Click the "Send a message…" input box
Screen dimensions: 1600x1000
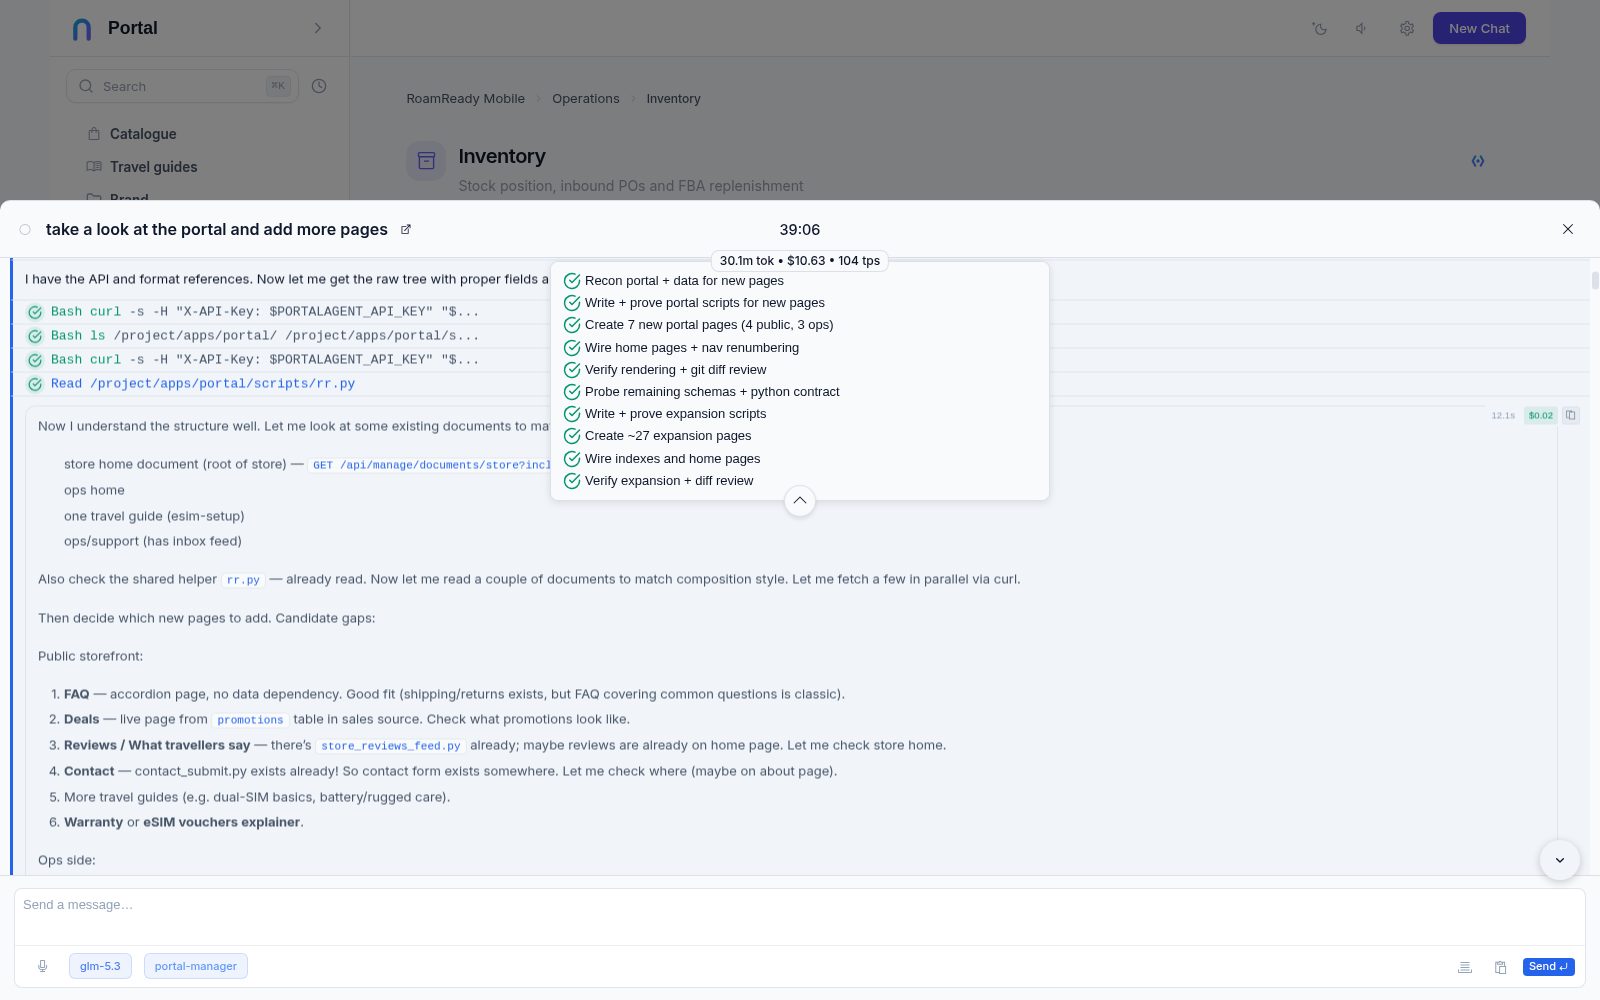pyautogui.click(x=800, y=917)
